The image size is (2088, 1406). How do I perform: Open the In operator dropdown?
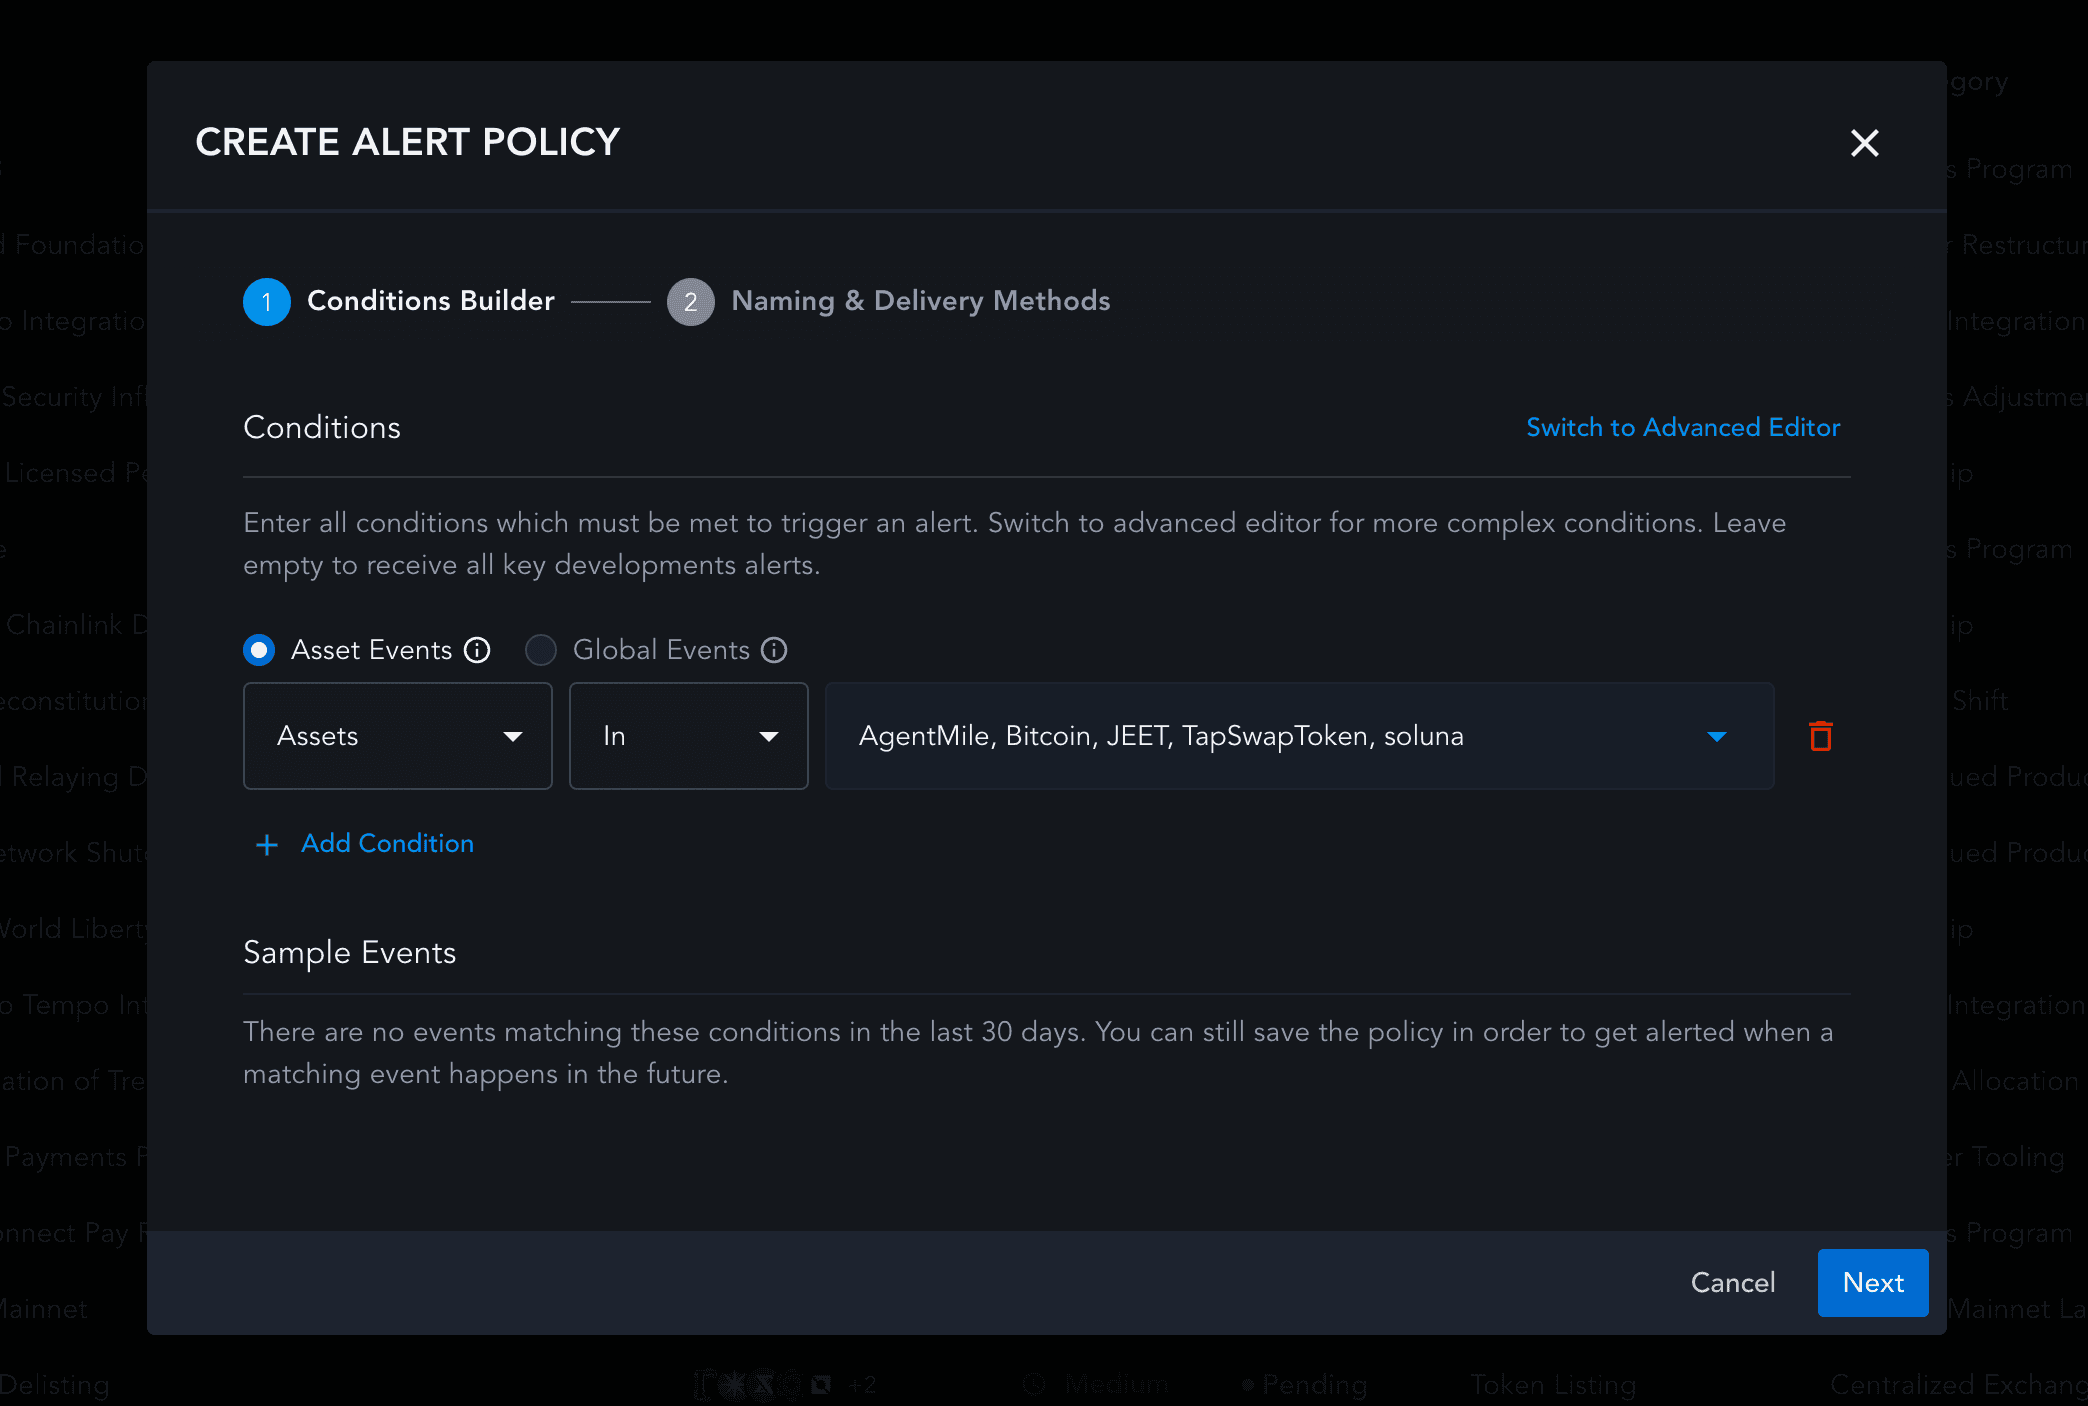[x=688, y=736]
